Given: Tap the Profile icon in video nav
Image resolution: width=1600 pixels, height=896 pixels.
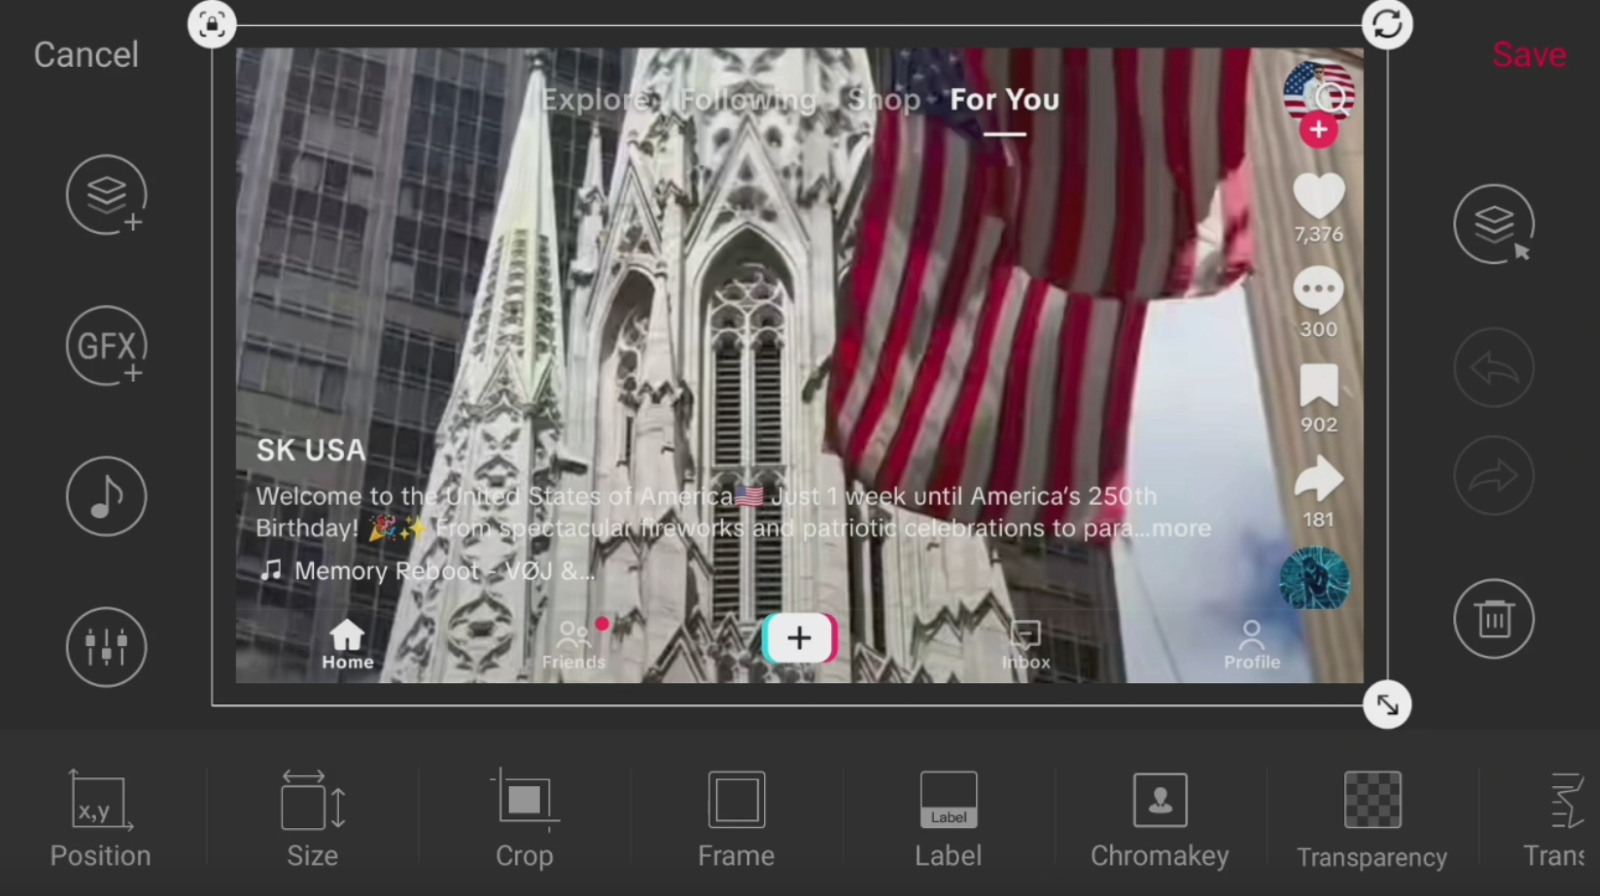Looking at the screenshot, I should click(x=1252, y=645).
